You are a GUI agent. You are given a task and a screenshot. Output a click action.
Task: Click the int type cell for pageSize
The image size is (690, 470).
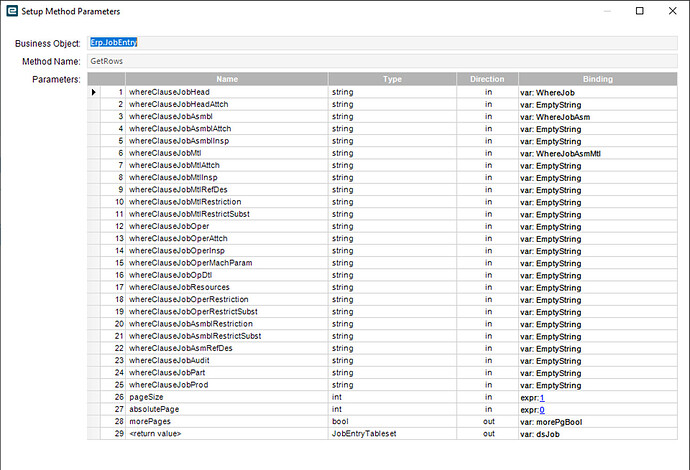(x=392, y=397)
